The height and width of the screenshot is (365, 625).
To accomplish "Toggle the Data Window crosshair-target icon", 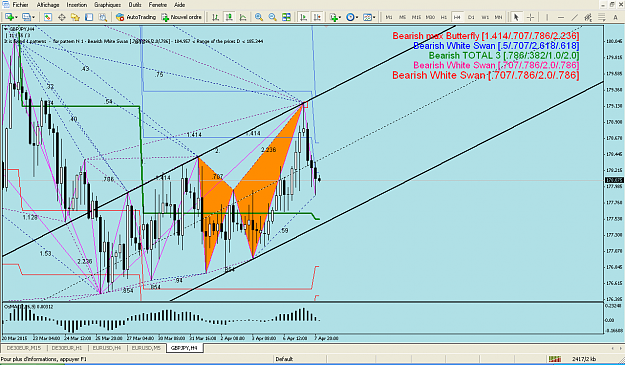I will 62,17.
